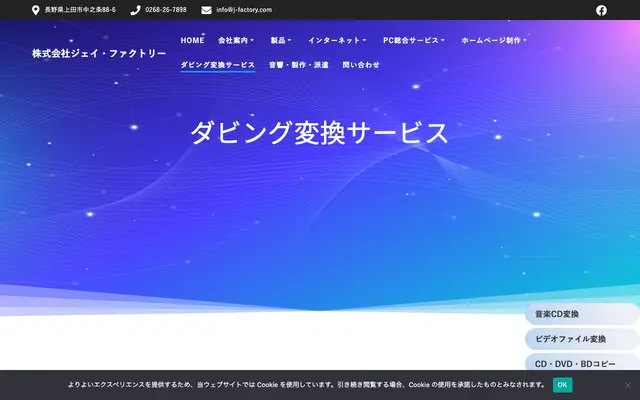Select the ダビング変換サービス menu item

218,65
